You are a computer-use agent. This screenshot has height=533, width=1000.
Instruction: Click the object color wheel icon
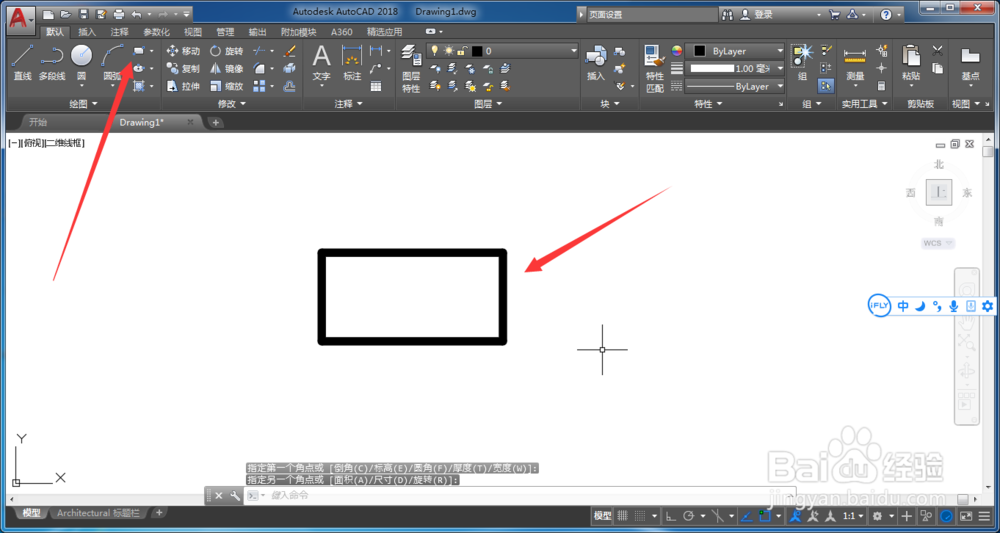click(x=677, y=51)
